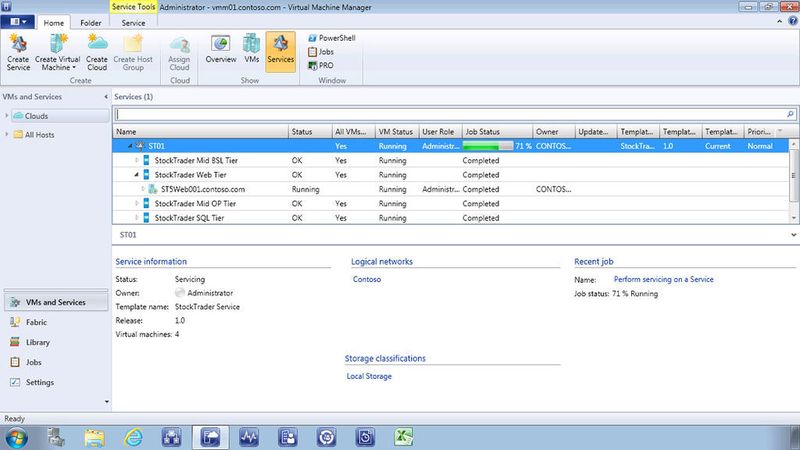
Task: Select the ST5Web001.contoso.com virtual machine
Action: 451,189
